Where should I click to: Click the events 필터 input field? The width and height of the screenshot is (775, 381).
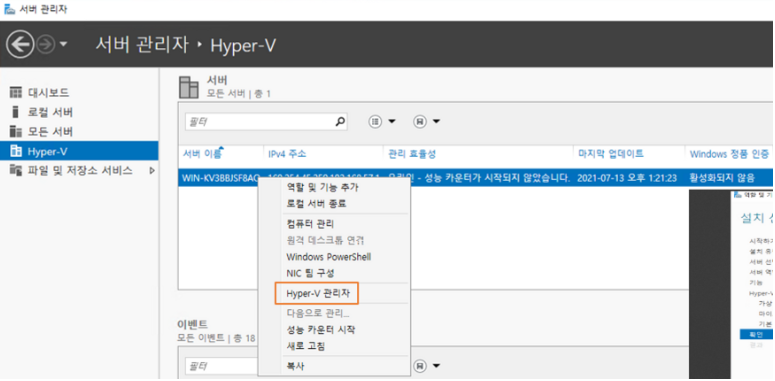click(x=222, y=366)
